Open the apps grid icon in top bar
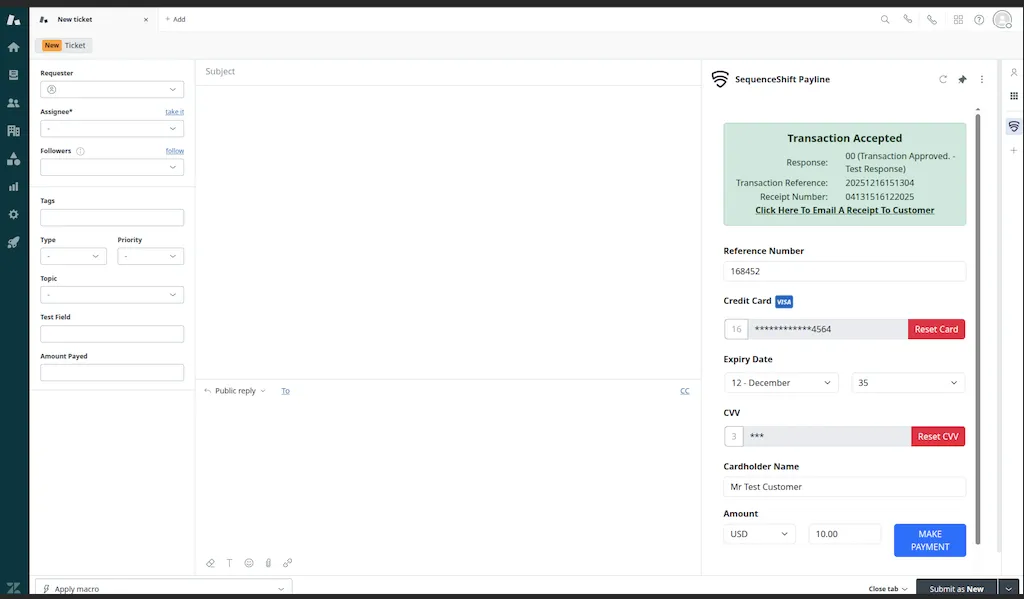 [x=957, y=19]
